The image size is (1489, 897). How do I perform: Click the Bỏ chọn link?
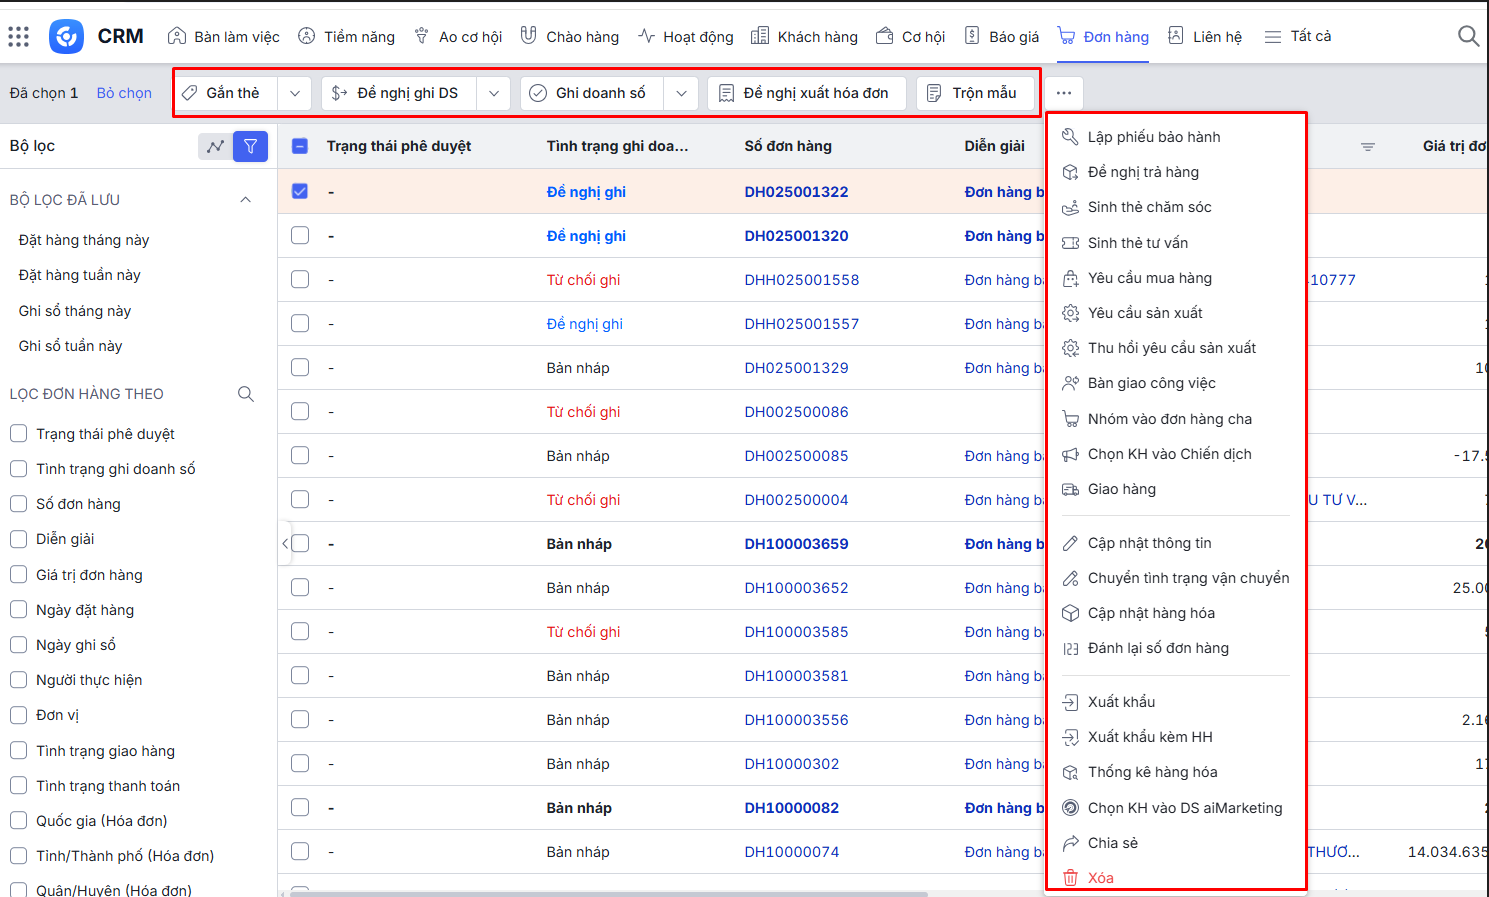pyautogui.click(x=124, y=93)
